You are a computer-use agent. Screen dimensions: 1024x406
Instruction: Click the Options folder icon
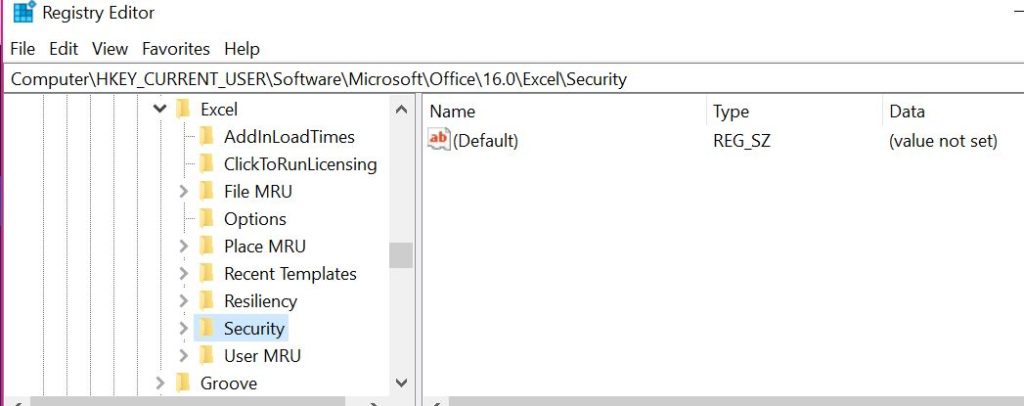point(207,219)
